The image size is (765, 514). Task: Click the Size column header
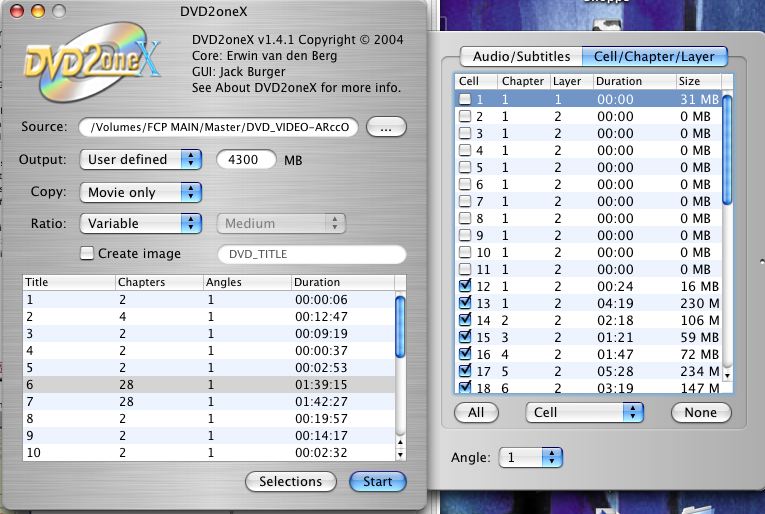[x=698, y=81]
